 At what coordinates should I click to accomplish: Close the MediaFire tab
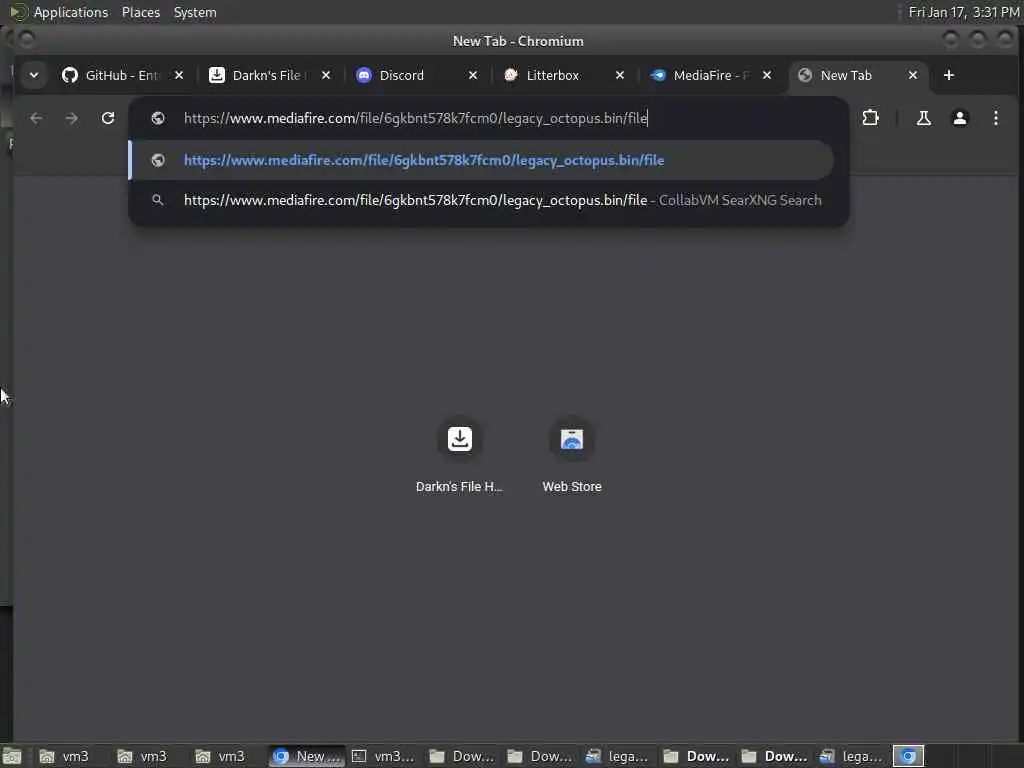(x=767, y=75)
